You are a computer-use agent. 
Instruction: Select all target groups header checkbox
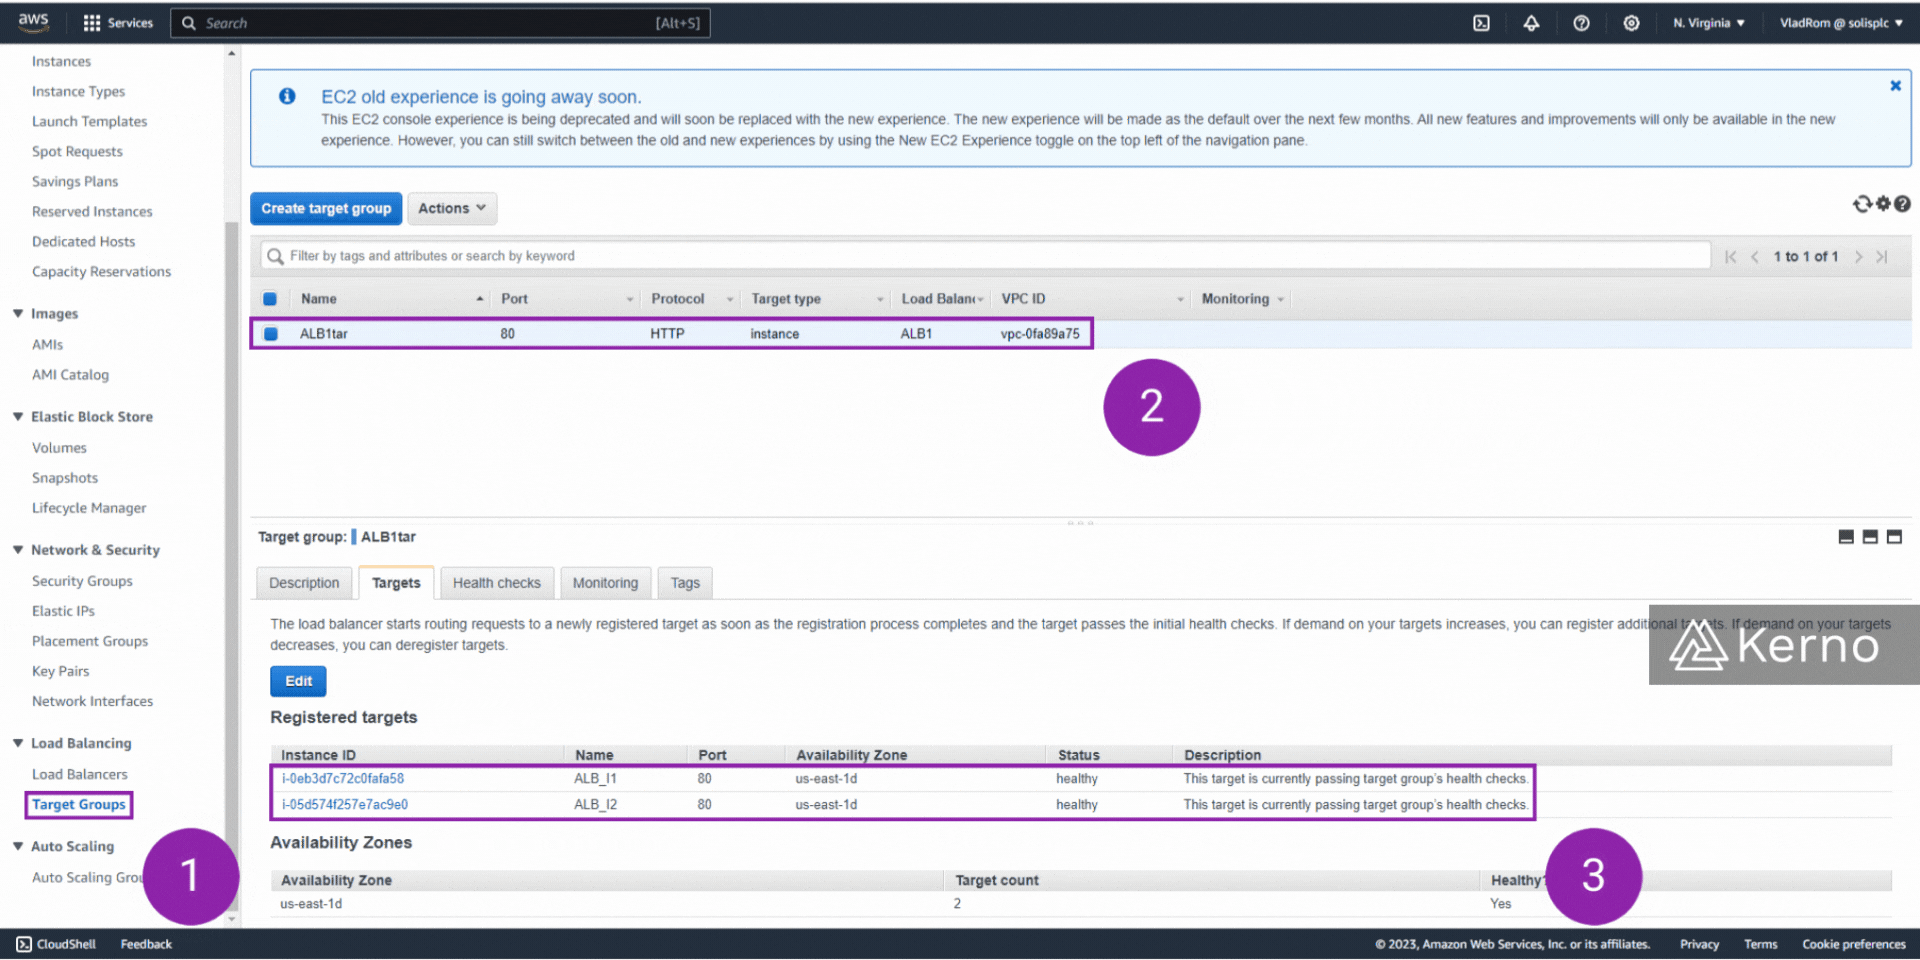tap(270, 299)
